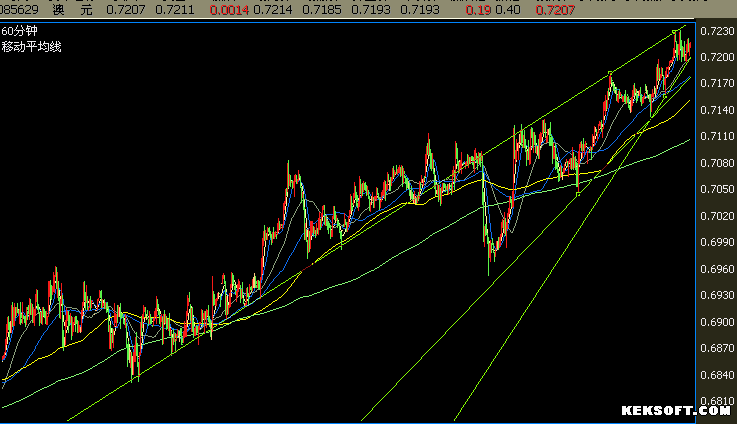Click the 0.7050 price axis label
This screenshot has height=424, width=737.
[x=717, y=189]
